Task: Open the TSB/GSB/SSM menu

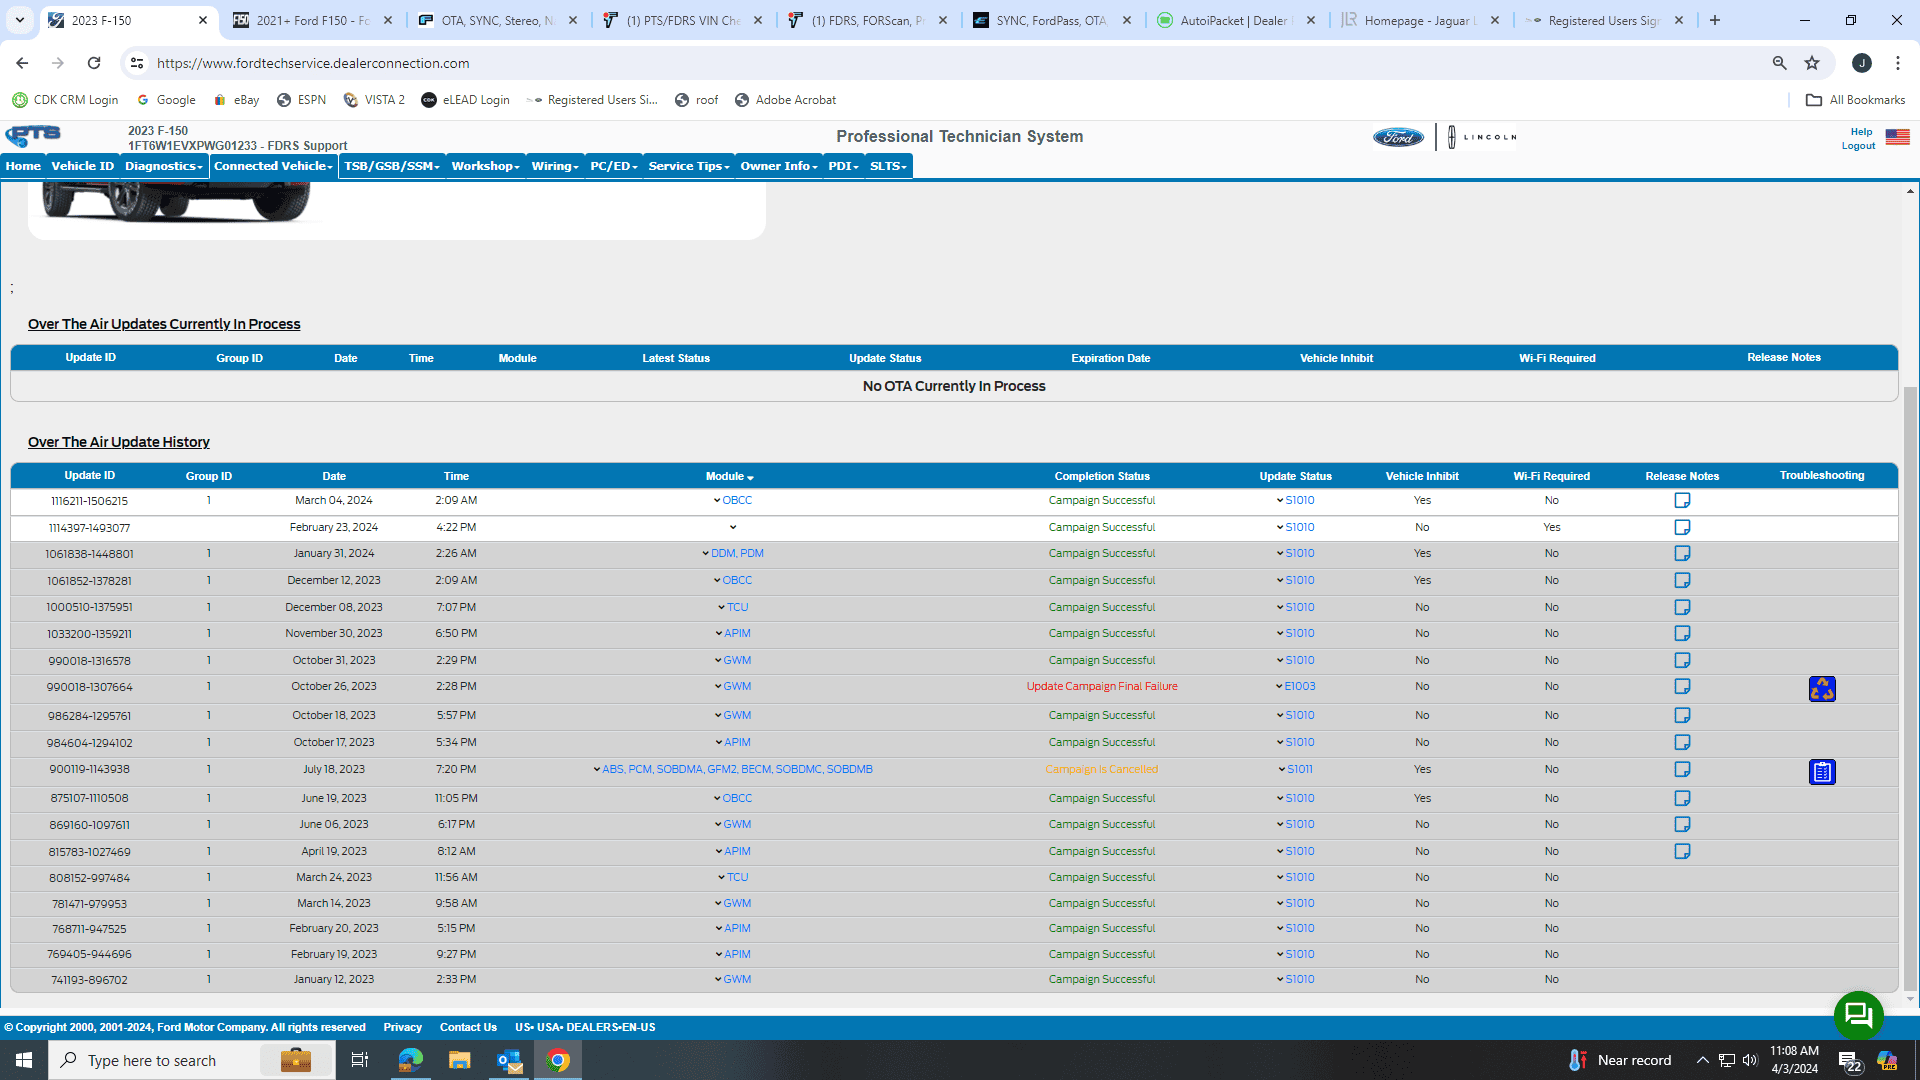Action: pos(391,166)
